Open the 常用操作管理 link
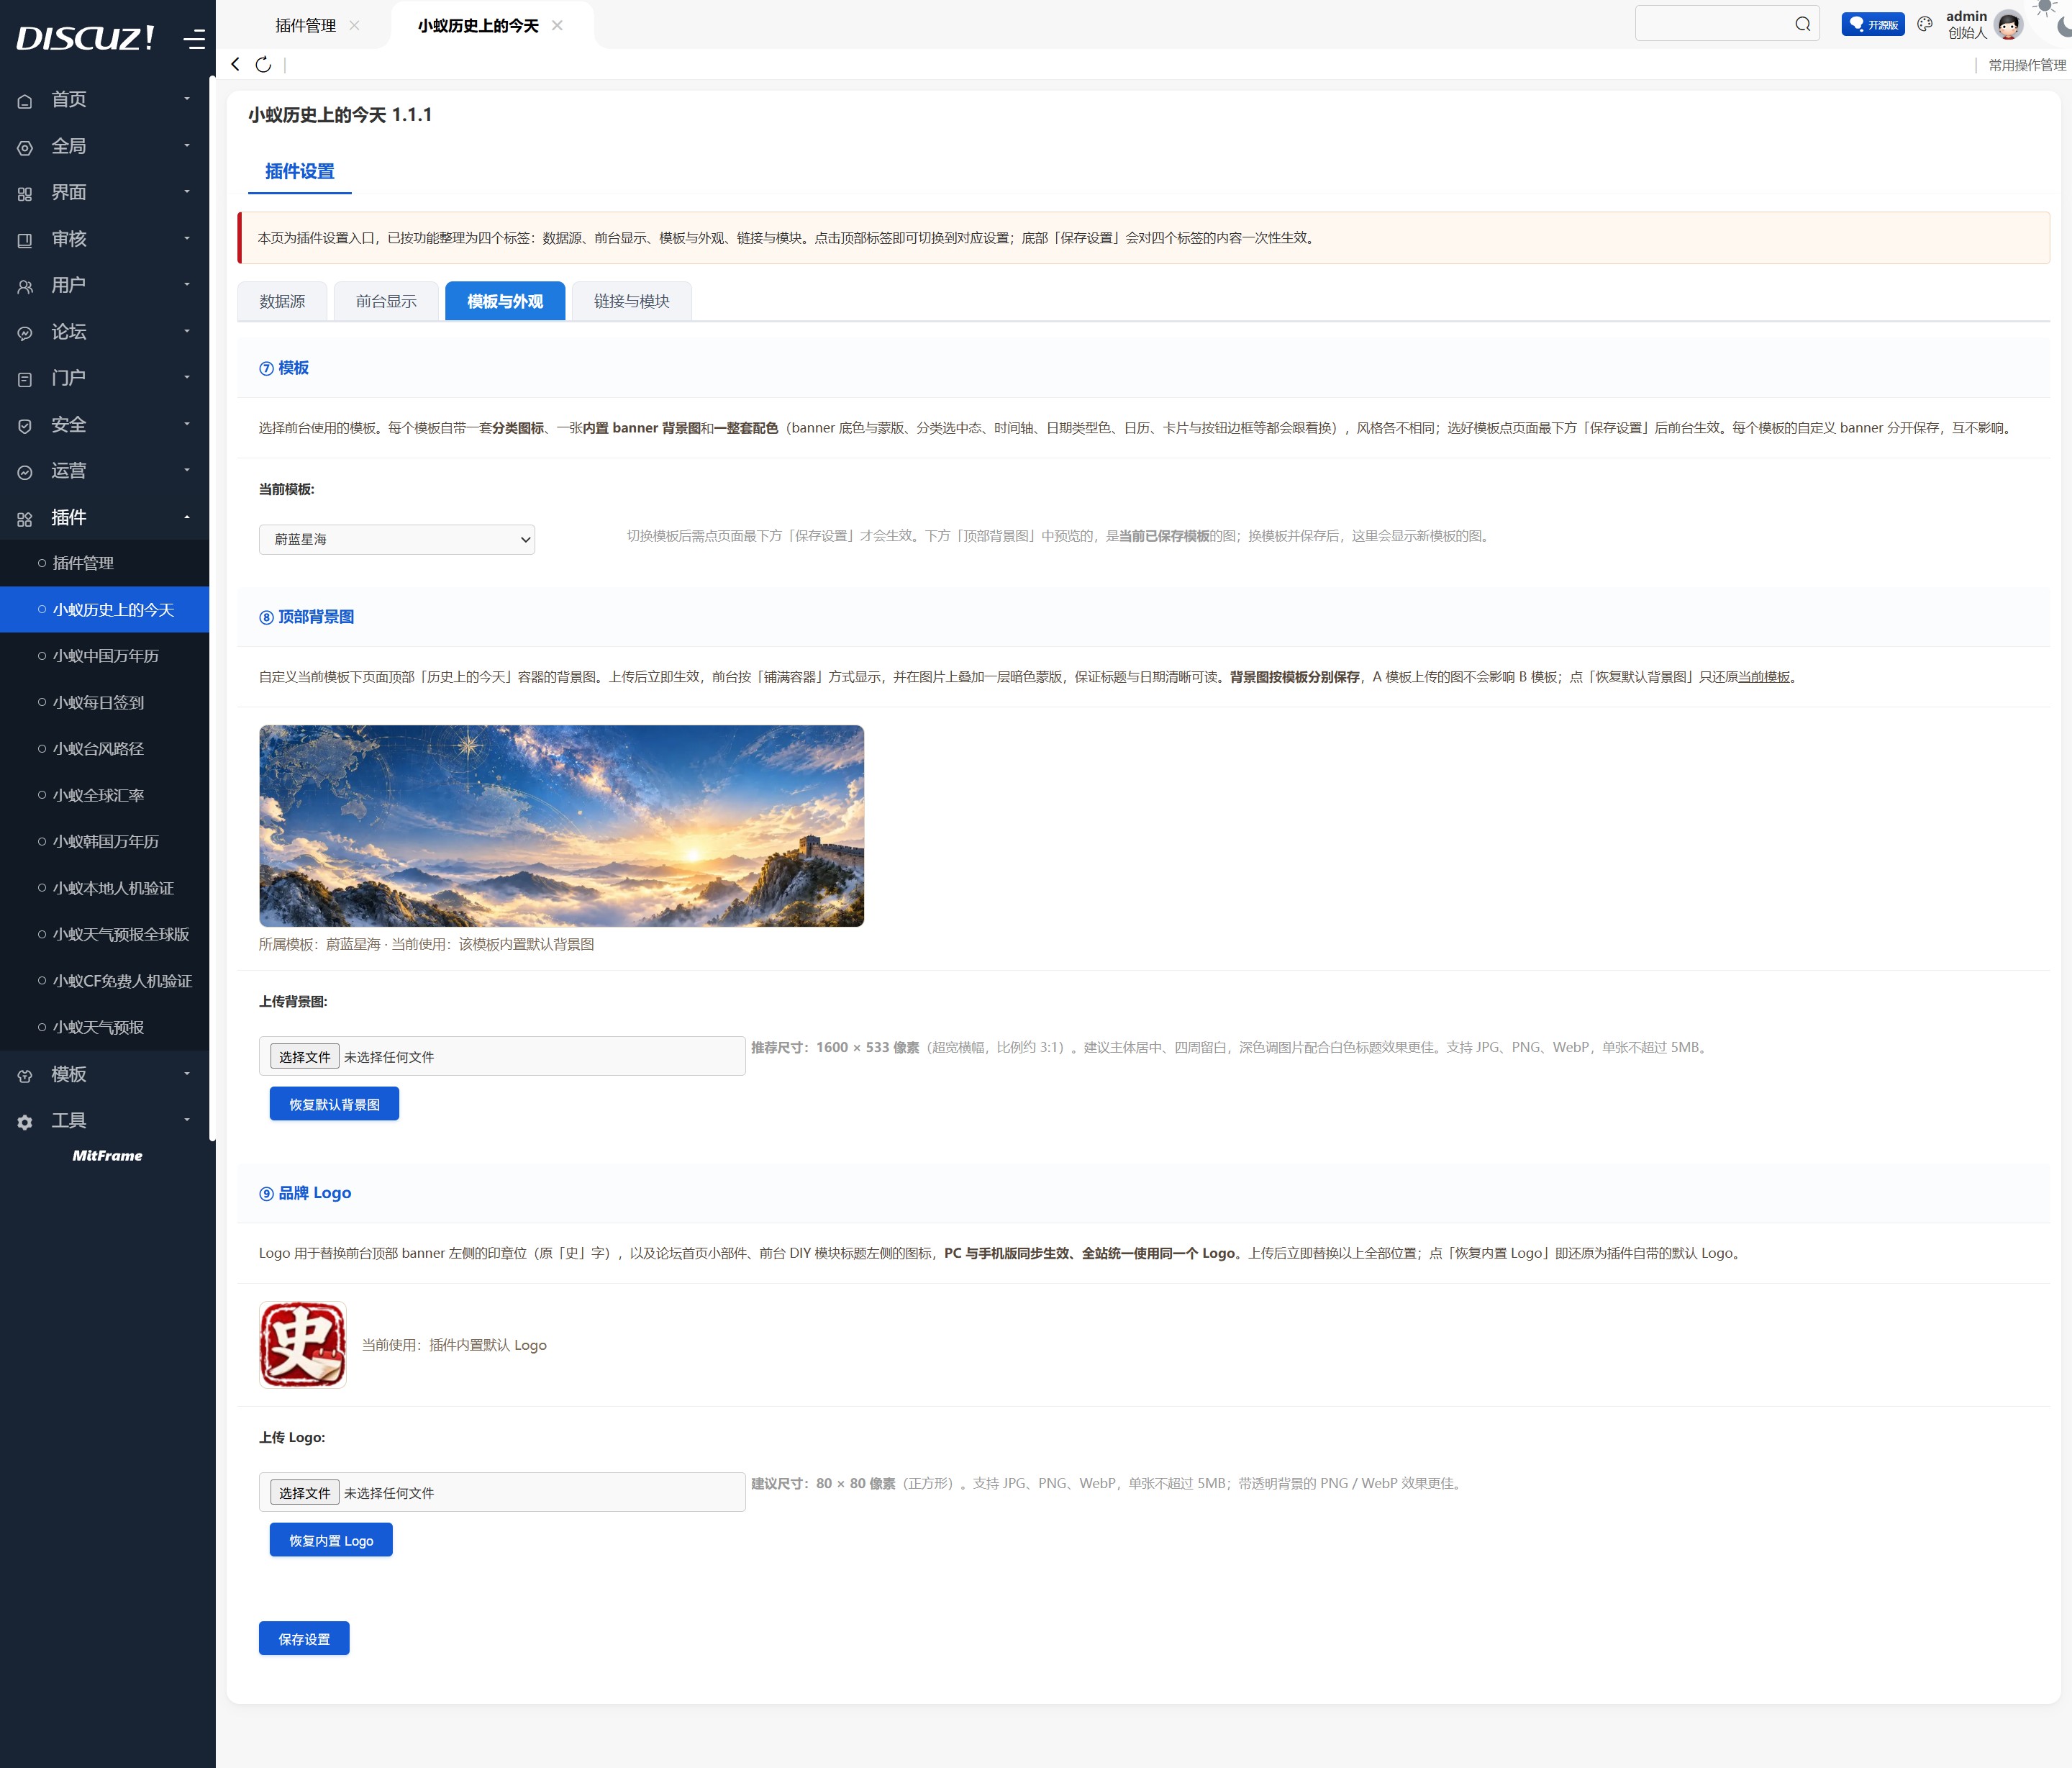This screenshot has height=1768, width=2072. coord(2026,65)
